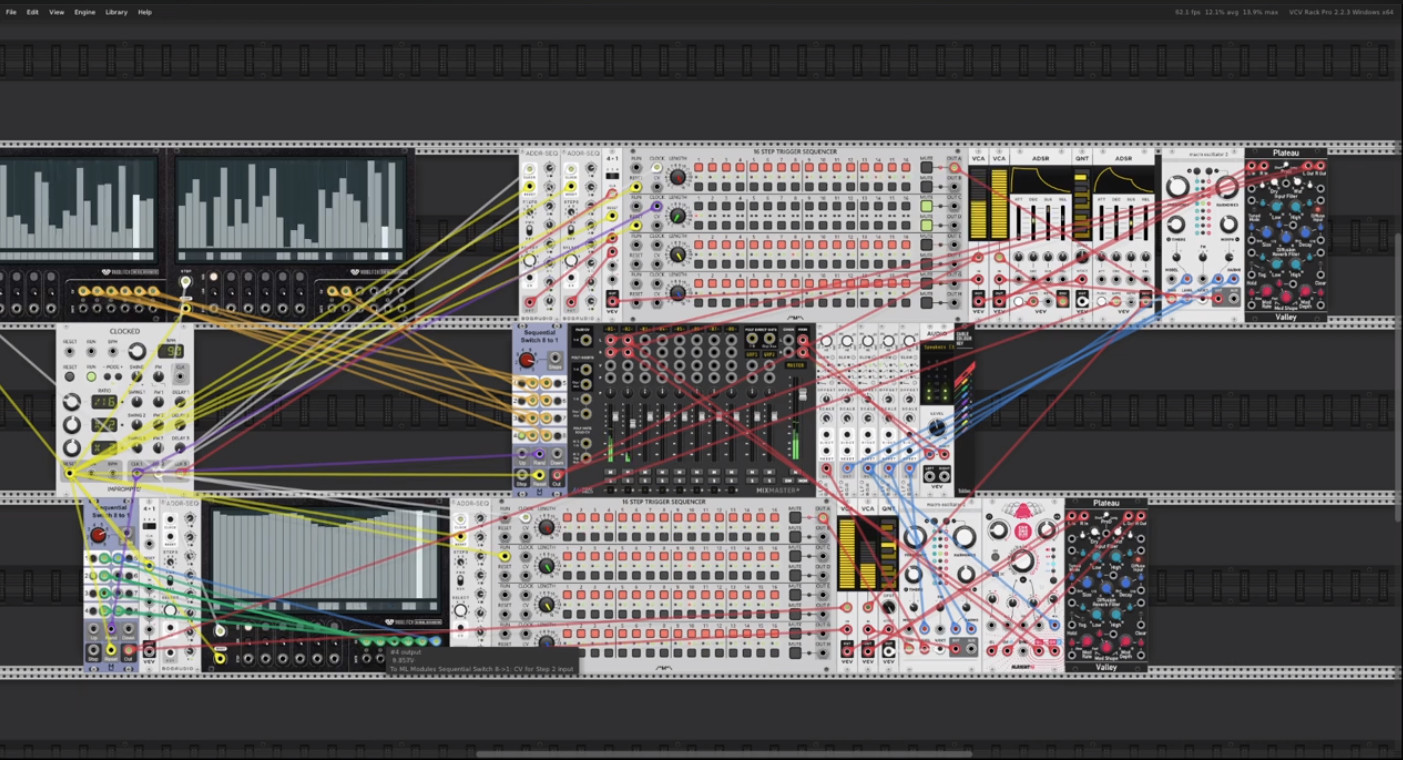Open the Edit menu
Viewport: 1403px width, 760px height.
[x=33, y=12]
